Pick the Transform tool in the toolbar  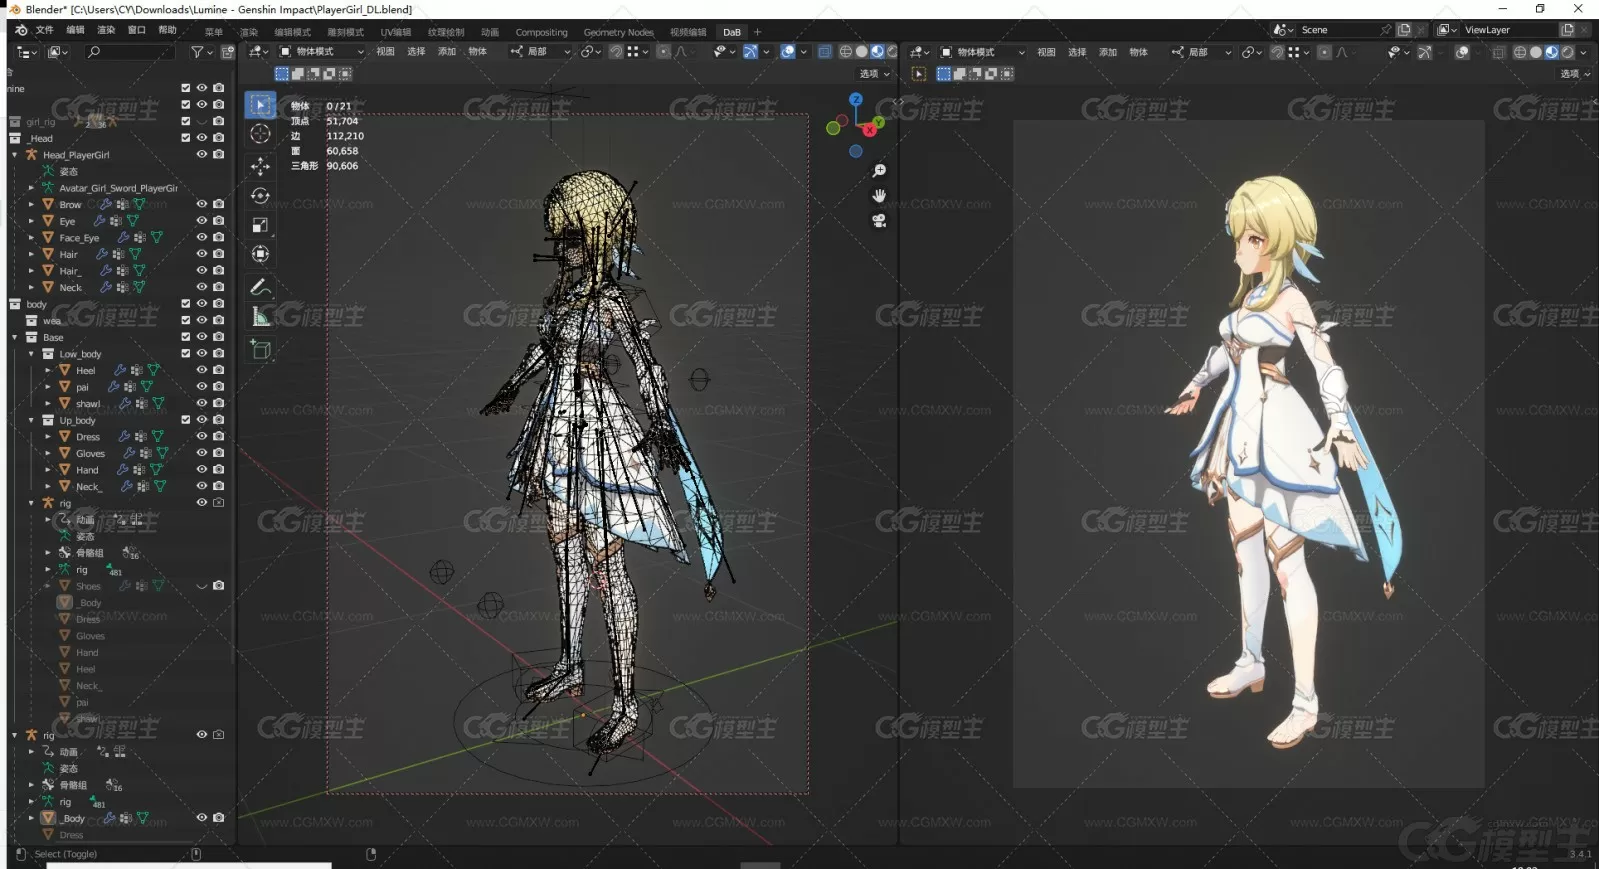260,254
